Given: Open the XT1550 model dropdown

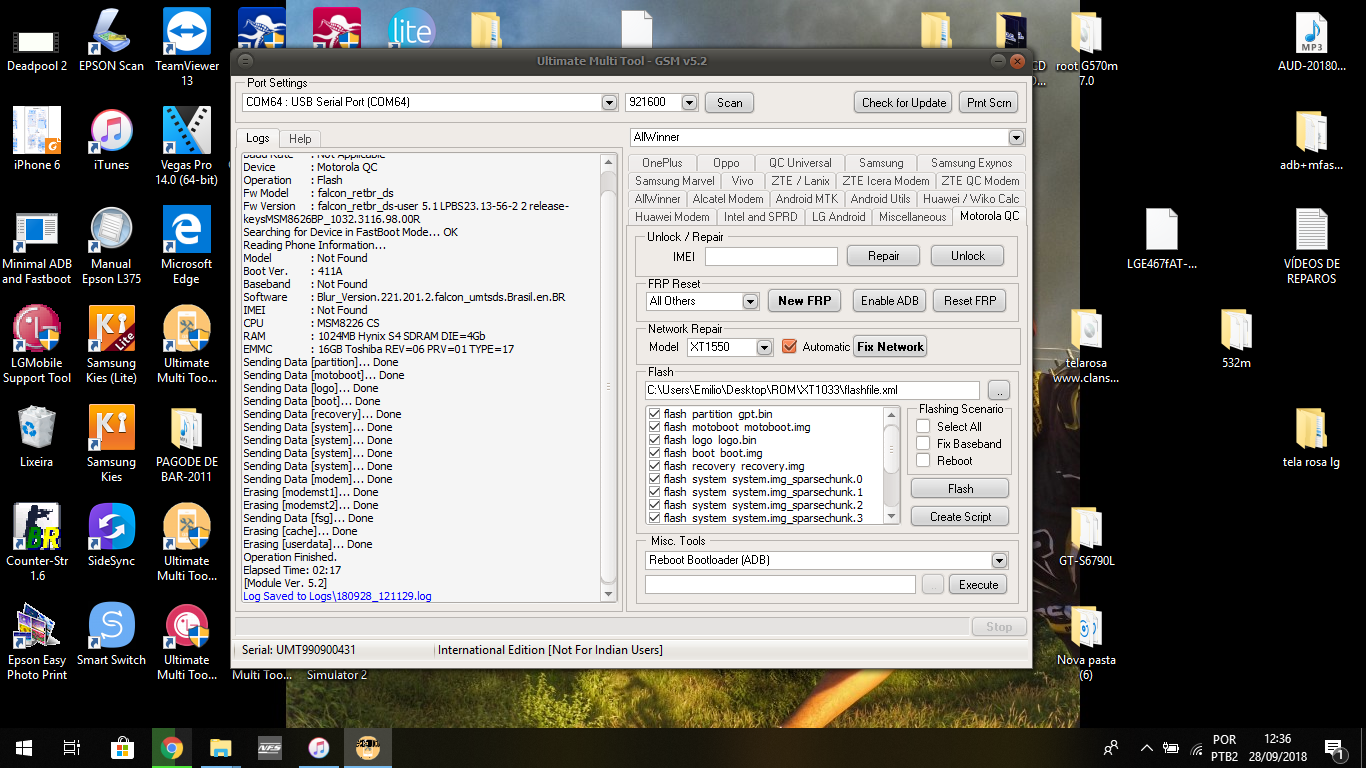Looking at the screenshot, I should (x=765, y=347).
